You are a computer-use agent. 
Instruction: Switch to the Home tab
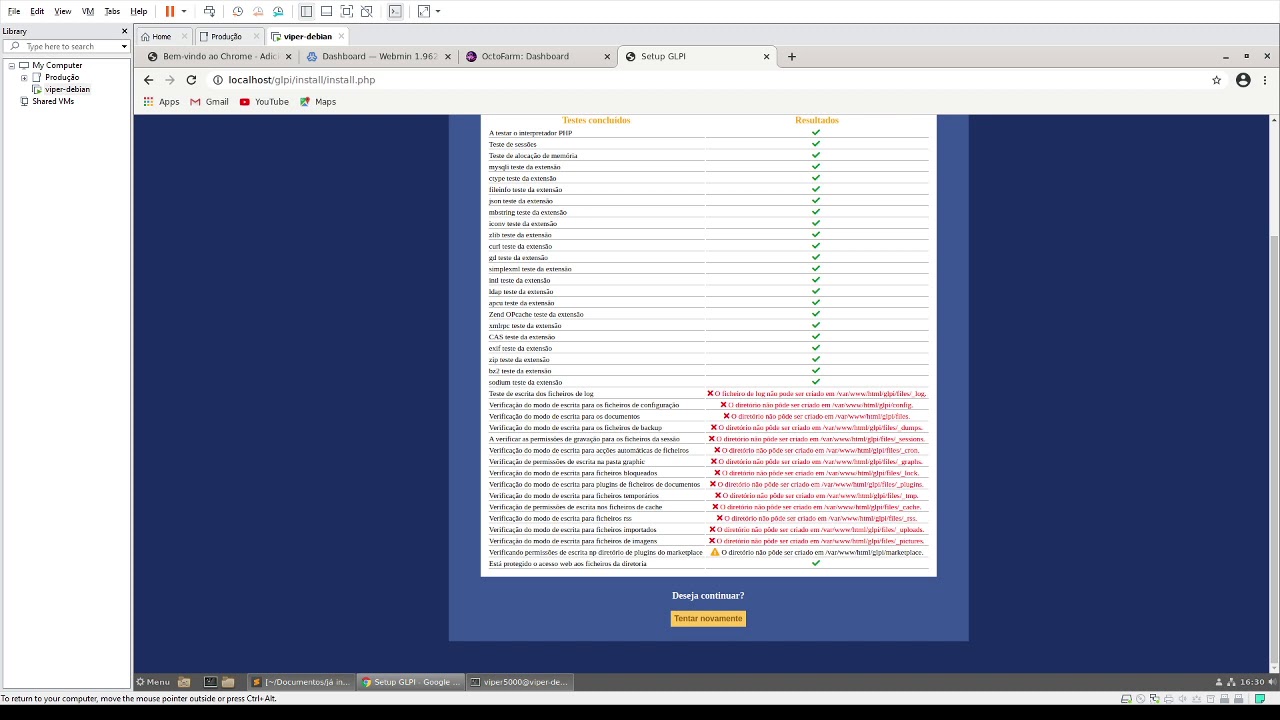[x=161, y=36]
